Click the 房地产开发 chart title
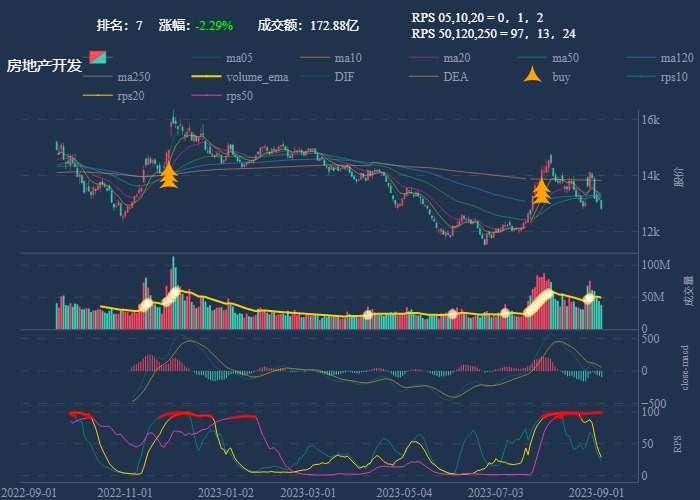This screenshot has height=500, width=700. click(x=43, y=65)
